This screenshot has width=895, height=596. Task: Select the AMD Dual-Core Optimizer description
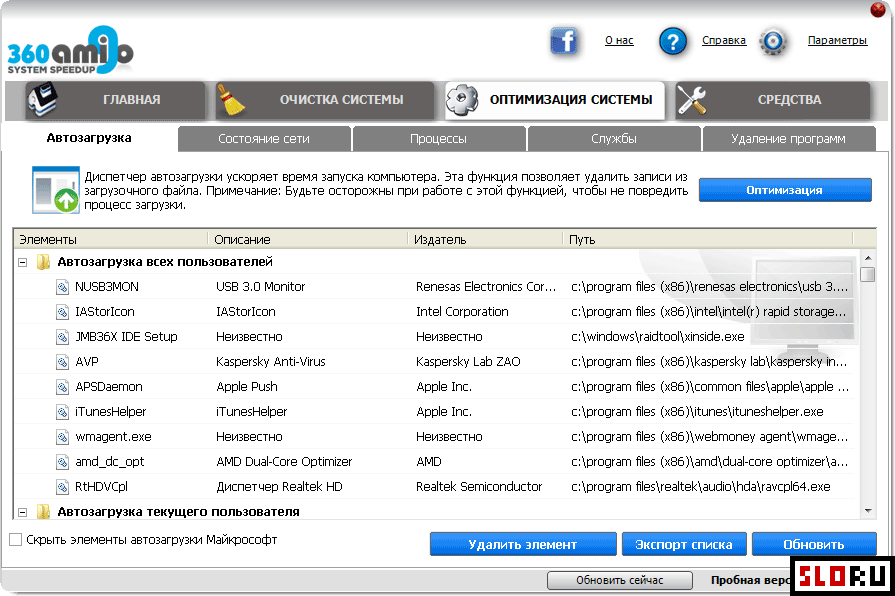tap(284, 462)
